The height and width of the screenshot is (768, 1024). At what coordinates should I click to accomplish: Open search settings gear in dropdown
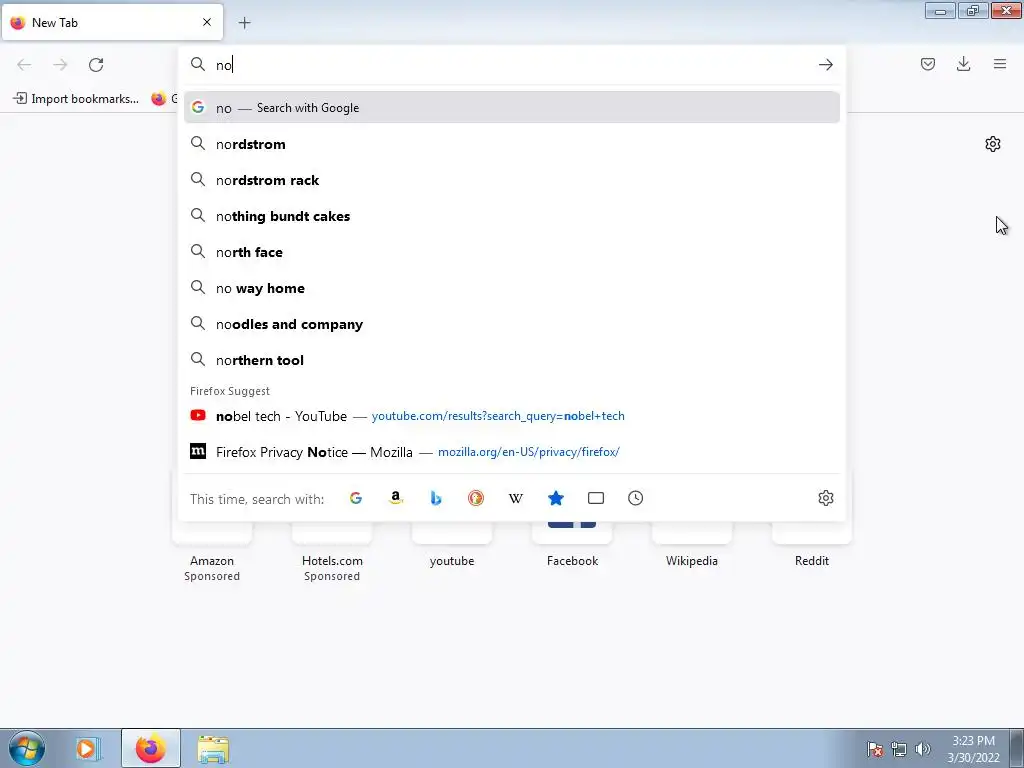(825, 498)
